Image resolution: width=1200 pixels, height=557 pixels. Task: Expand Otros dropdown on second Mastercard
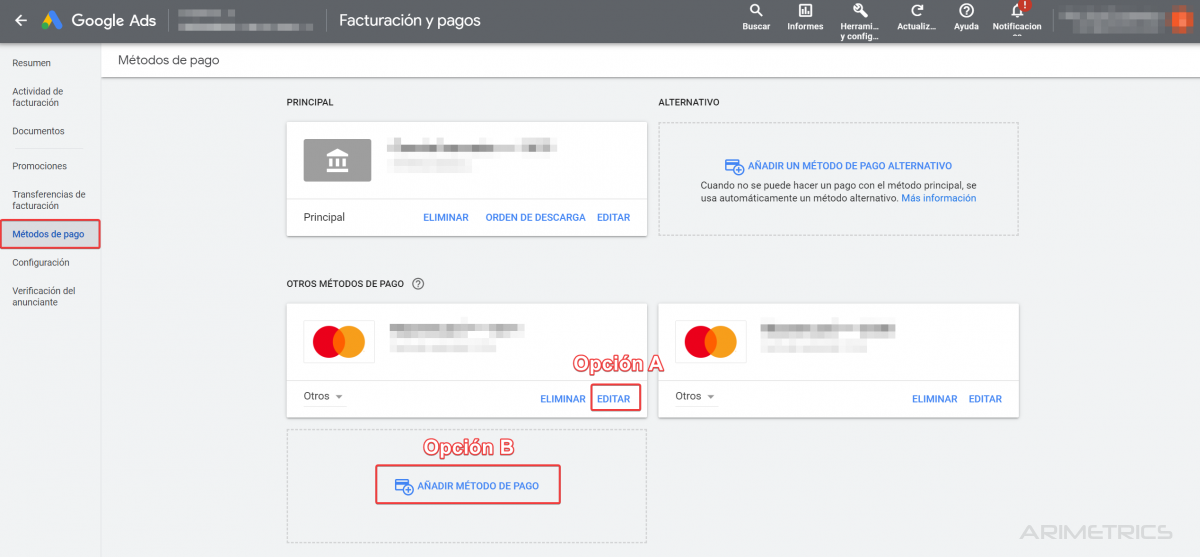(x=696, y=397)
